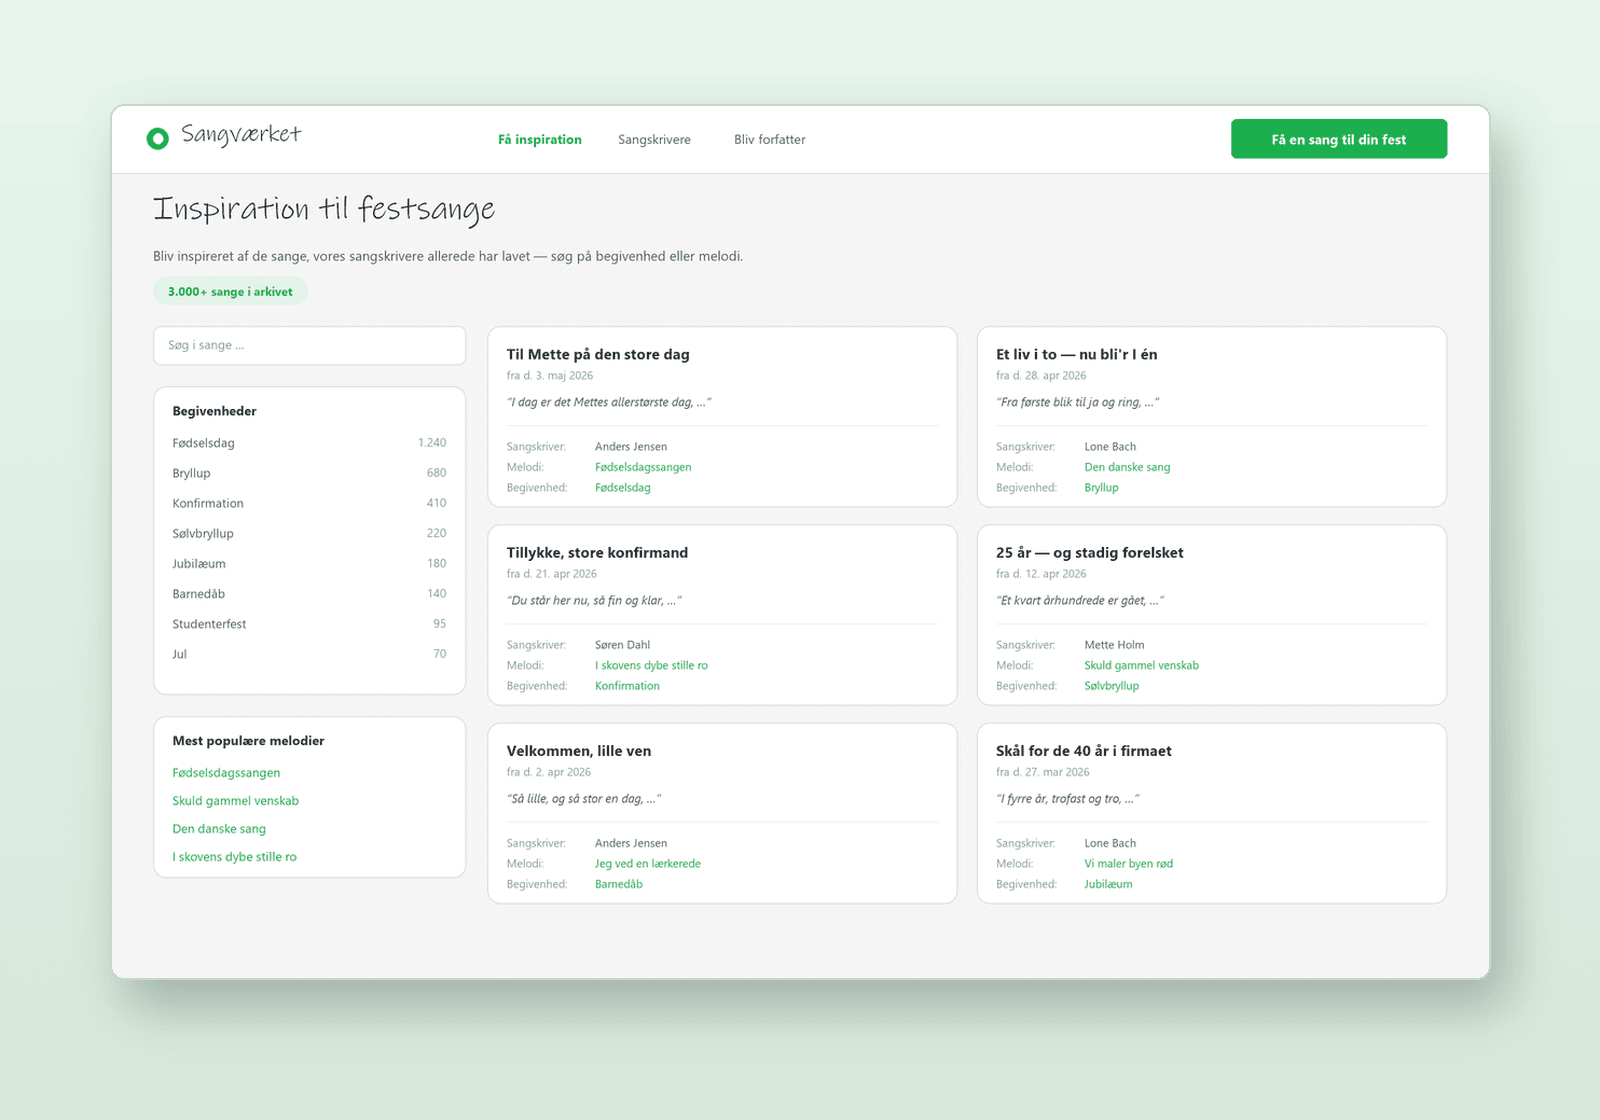
Task: Click the Vi maler byen rød melody link
Action: click(x=1128, y=864)
